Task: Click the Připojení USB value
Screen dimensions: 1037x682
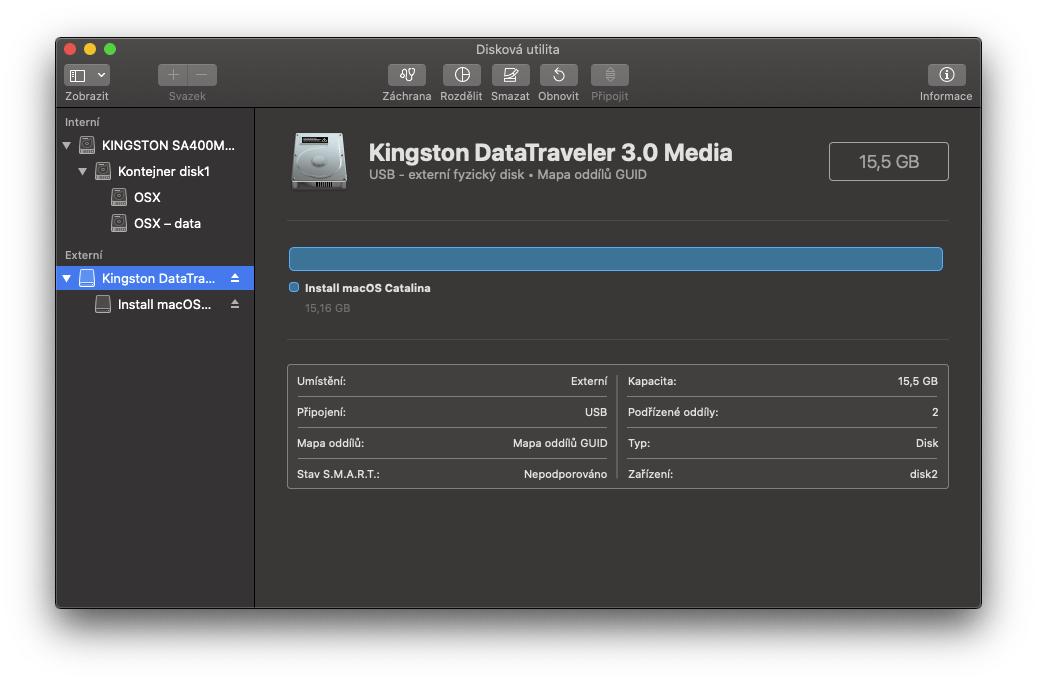Action: tap(596, 412)
